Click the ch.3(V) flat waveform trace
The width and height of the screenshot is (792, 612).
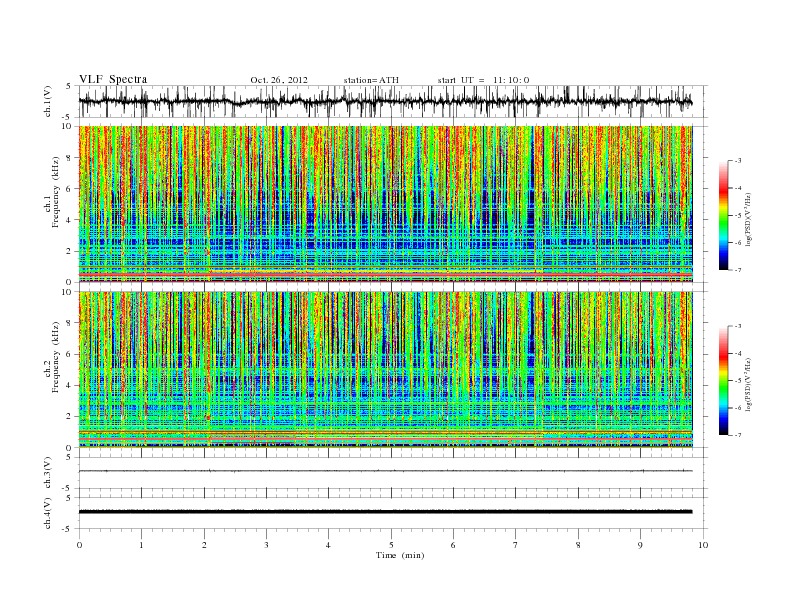pos(386,471)
